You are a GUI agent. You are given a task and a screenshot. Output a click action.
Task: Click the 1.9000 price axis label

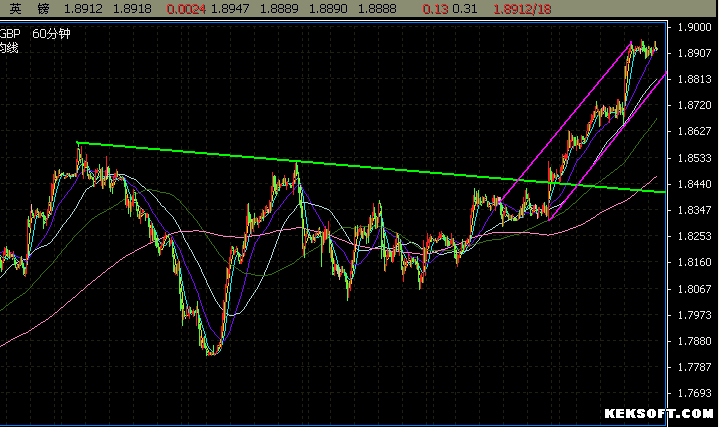(x=695, y=28)
